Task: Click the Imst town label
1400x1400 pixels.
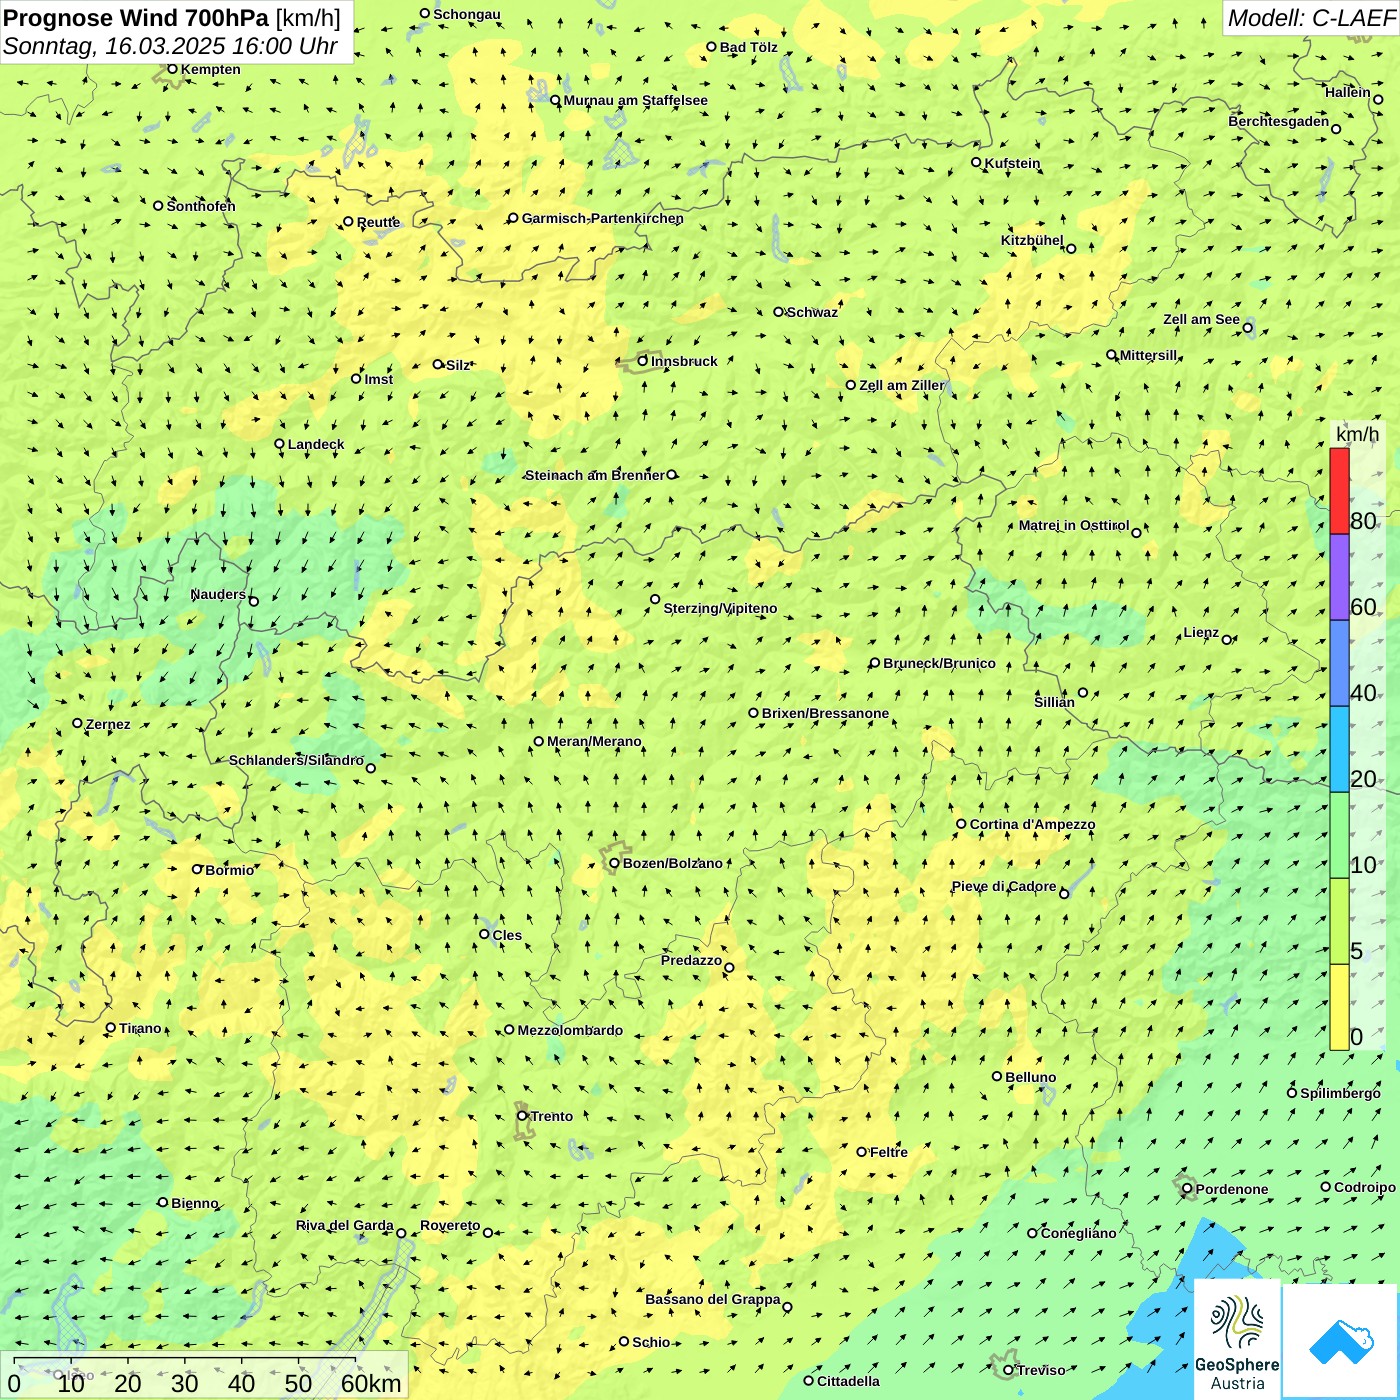Action: coord(378,379)
